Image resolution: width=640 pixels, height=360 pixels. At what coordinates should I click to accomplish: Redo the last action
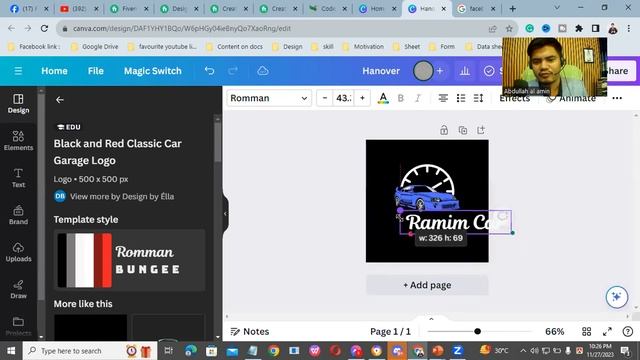[x=233, y=71]
